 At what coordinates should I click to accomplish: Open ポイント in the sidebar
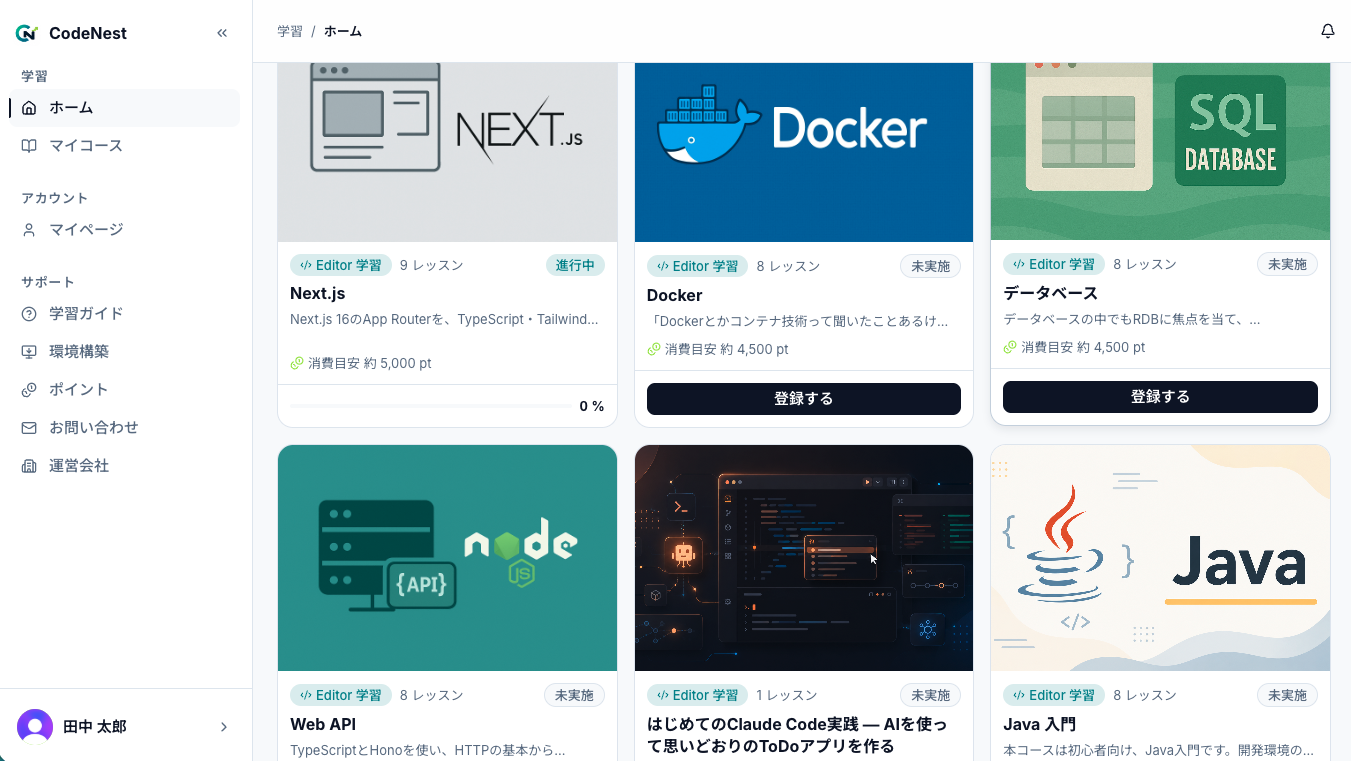(x=125, y=390)
